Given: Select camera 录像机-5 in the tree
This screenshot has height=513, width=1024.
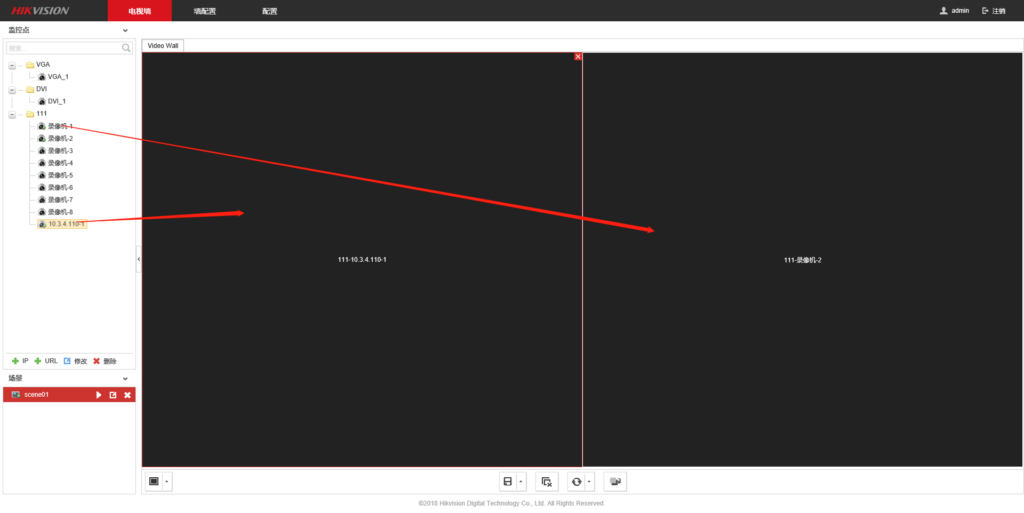Looking at the screenshot, I should tap(60, 175).
